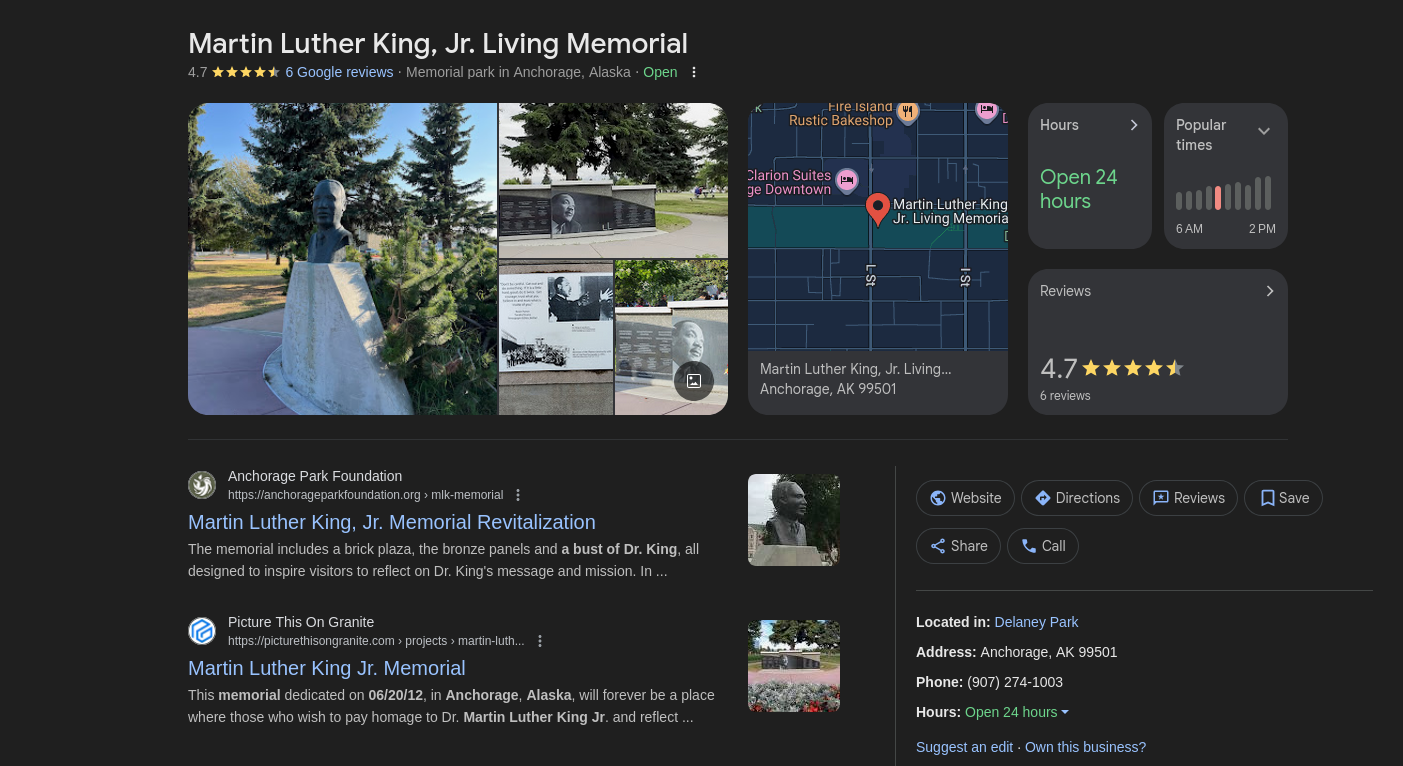Open memorial thumbnail beside Picture This On Granite result
Screen dimensions: 1403x766
pos(794,666)
